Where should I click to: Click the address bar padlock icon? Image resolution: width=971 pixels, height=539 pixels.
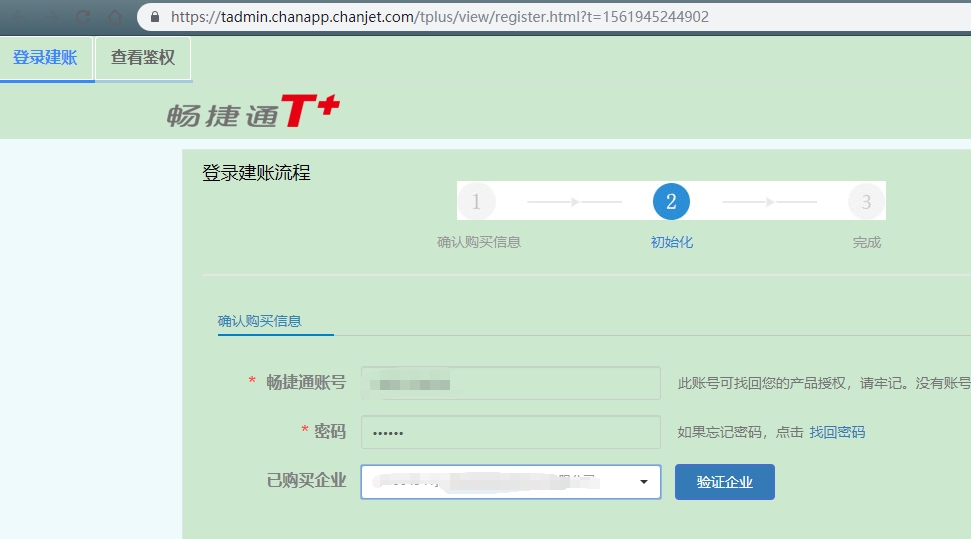[155, 17]
